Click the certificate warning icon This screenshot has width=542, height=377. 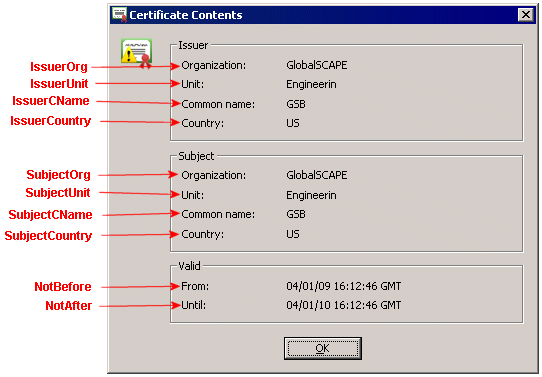(x=137, y=53)
